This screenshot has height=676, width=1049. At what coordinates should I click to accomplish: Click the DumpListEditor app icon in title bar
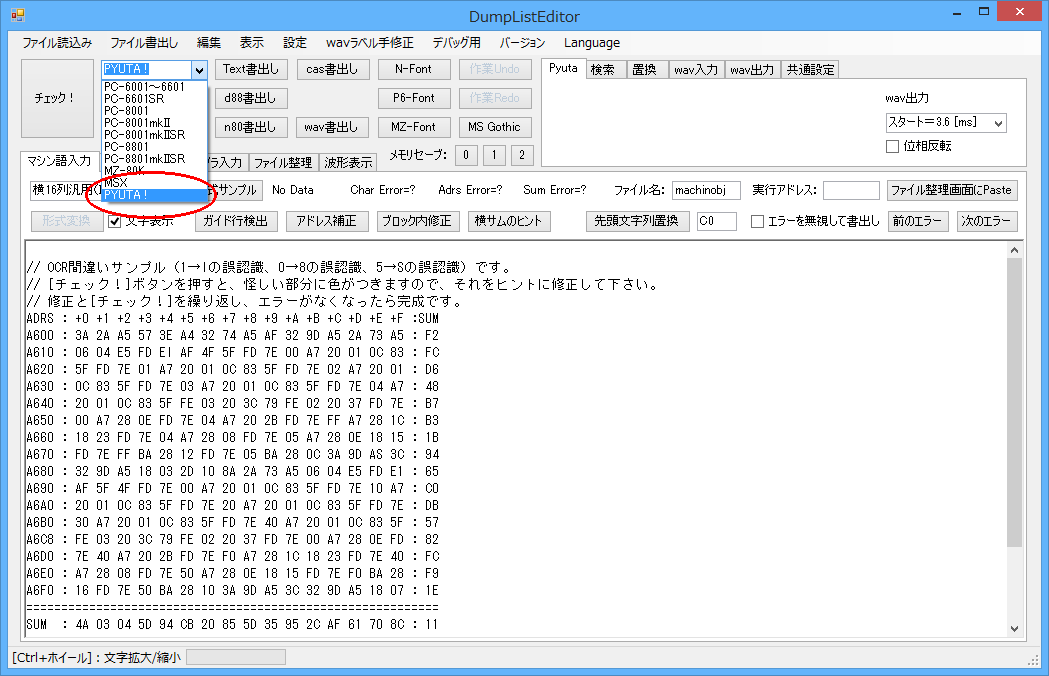click(17, 15)
